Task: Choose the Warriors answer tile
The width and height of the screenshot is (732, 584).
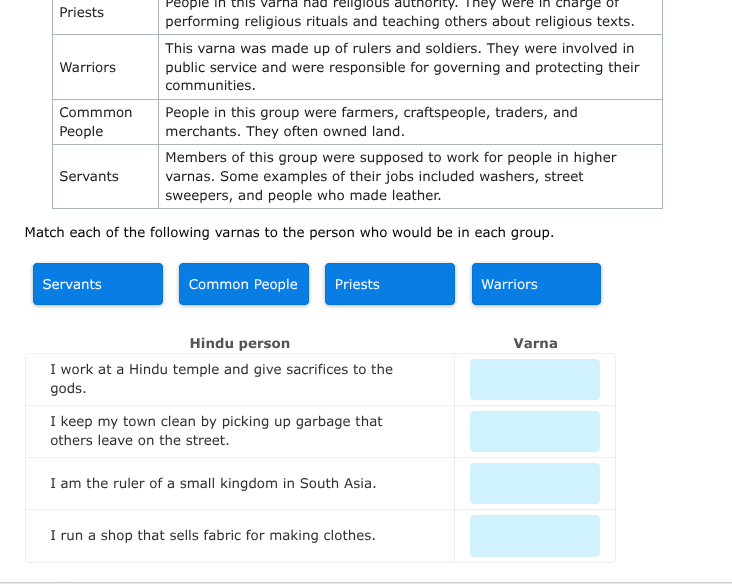Action: coord(536,284)
